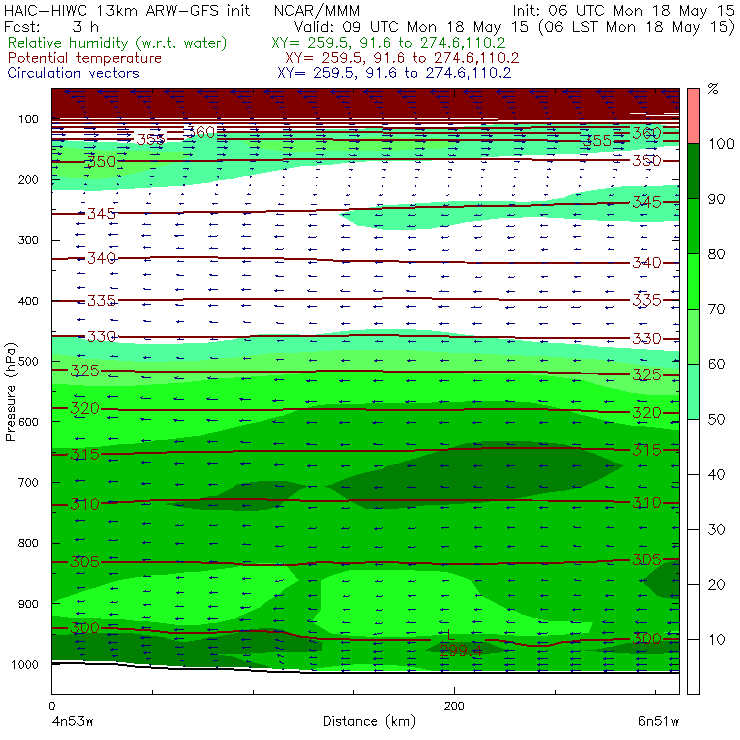Click the '800' tick on the pressure axis
Screen dimensions: 740x740
click(x=28, y=543)
